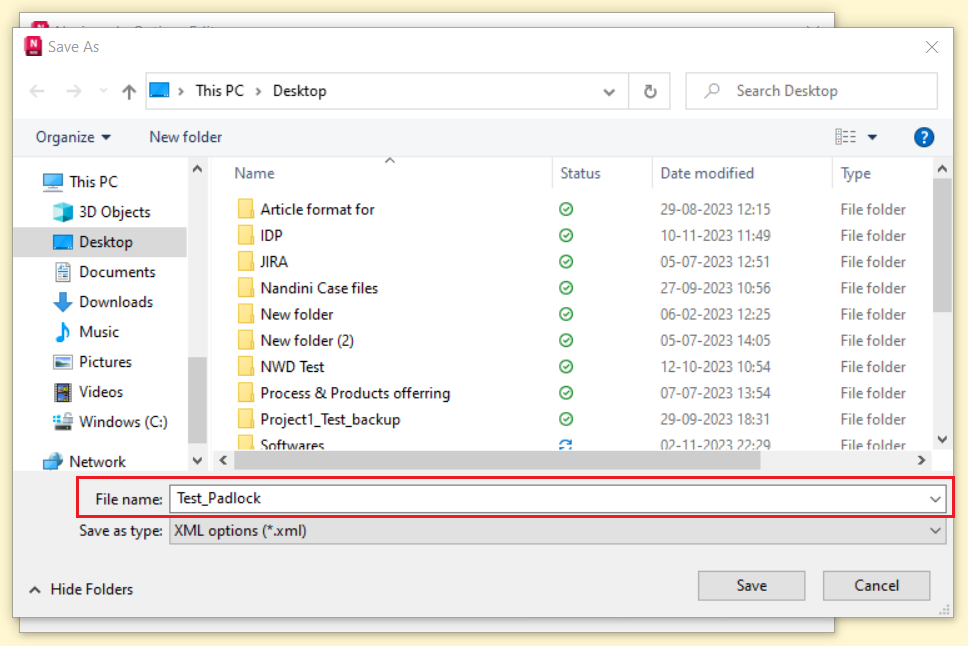Screen dimensions: 968x646
Task: Click the Save button
Action: [x=751, y=585]
